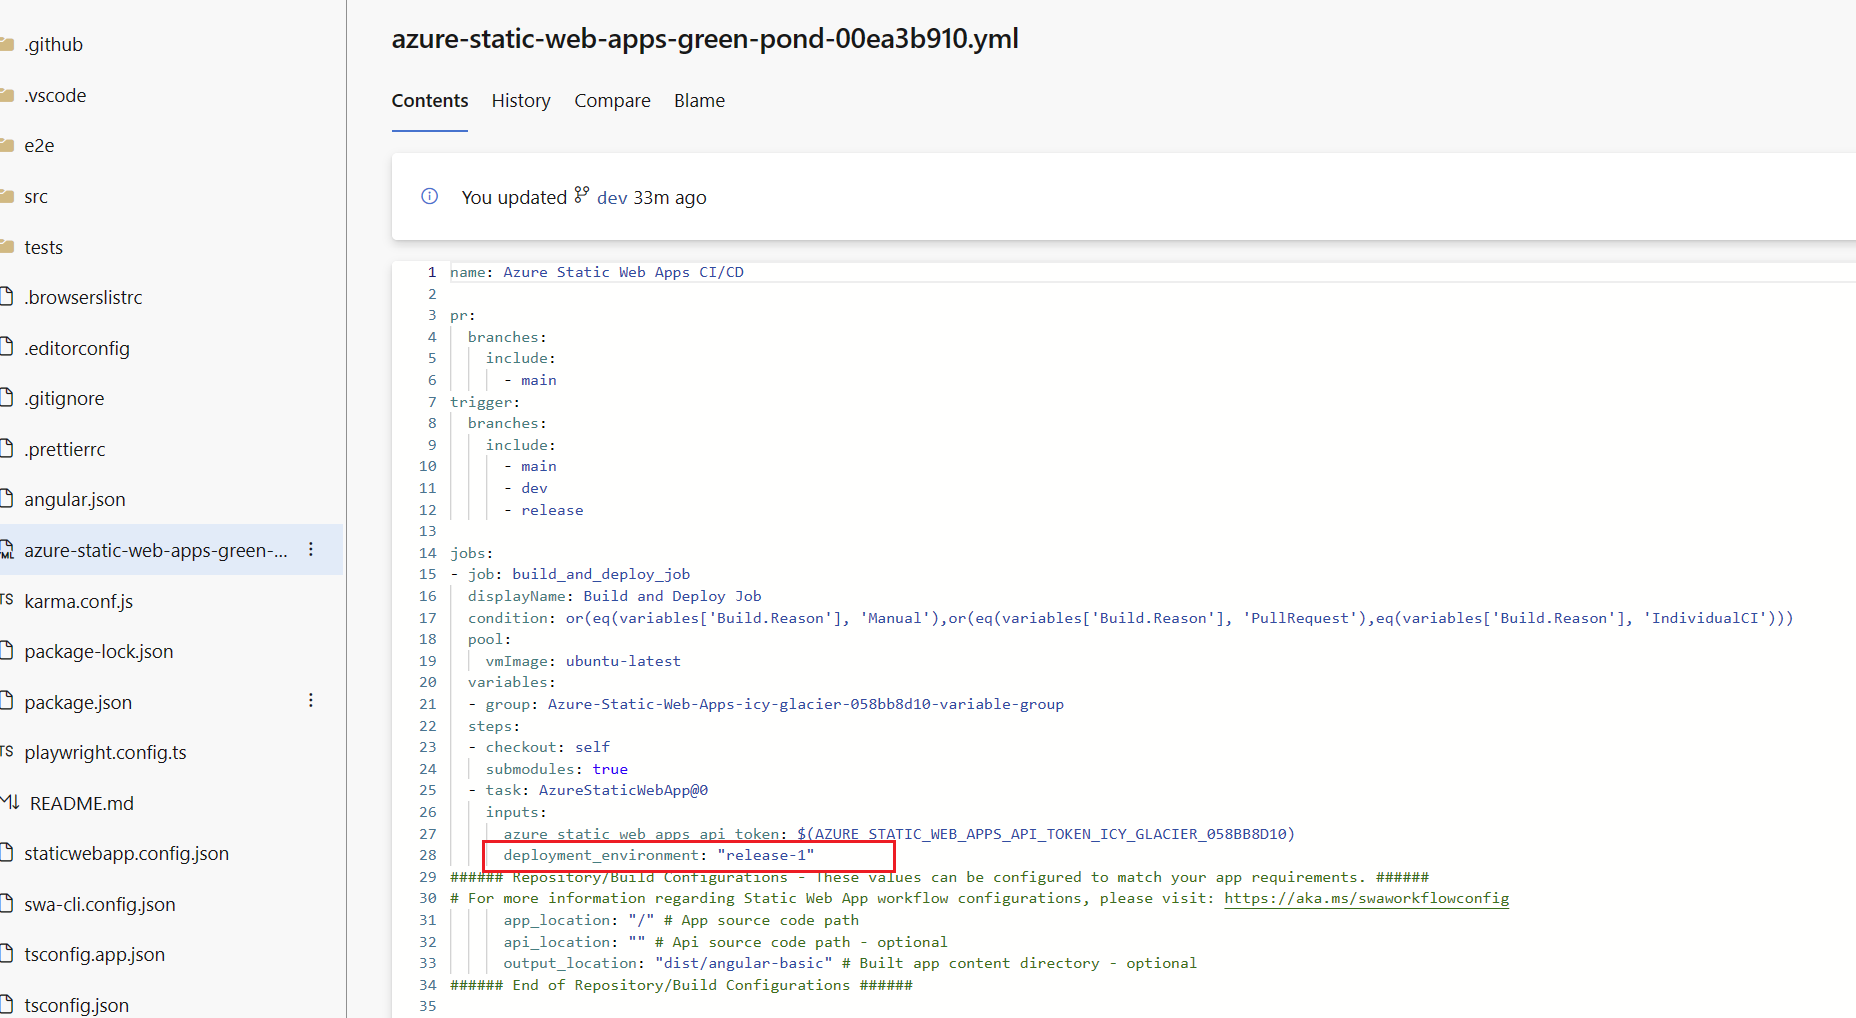Click the README.md markdown icon
This screenshot has width=1856, height=1018.
(x=9, y=802)
